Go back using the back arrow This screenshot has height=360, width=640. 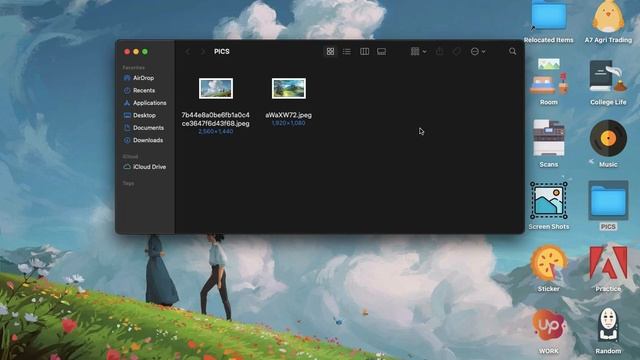pos(188,52)
